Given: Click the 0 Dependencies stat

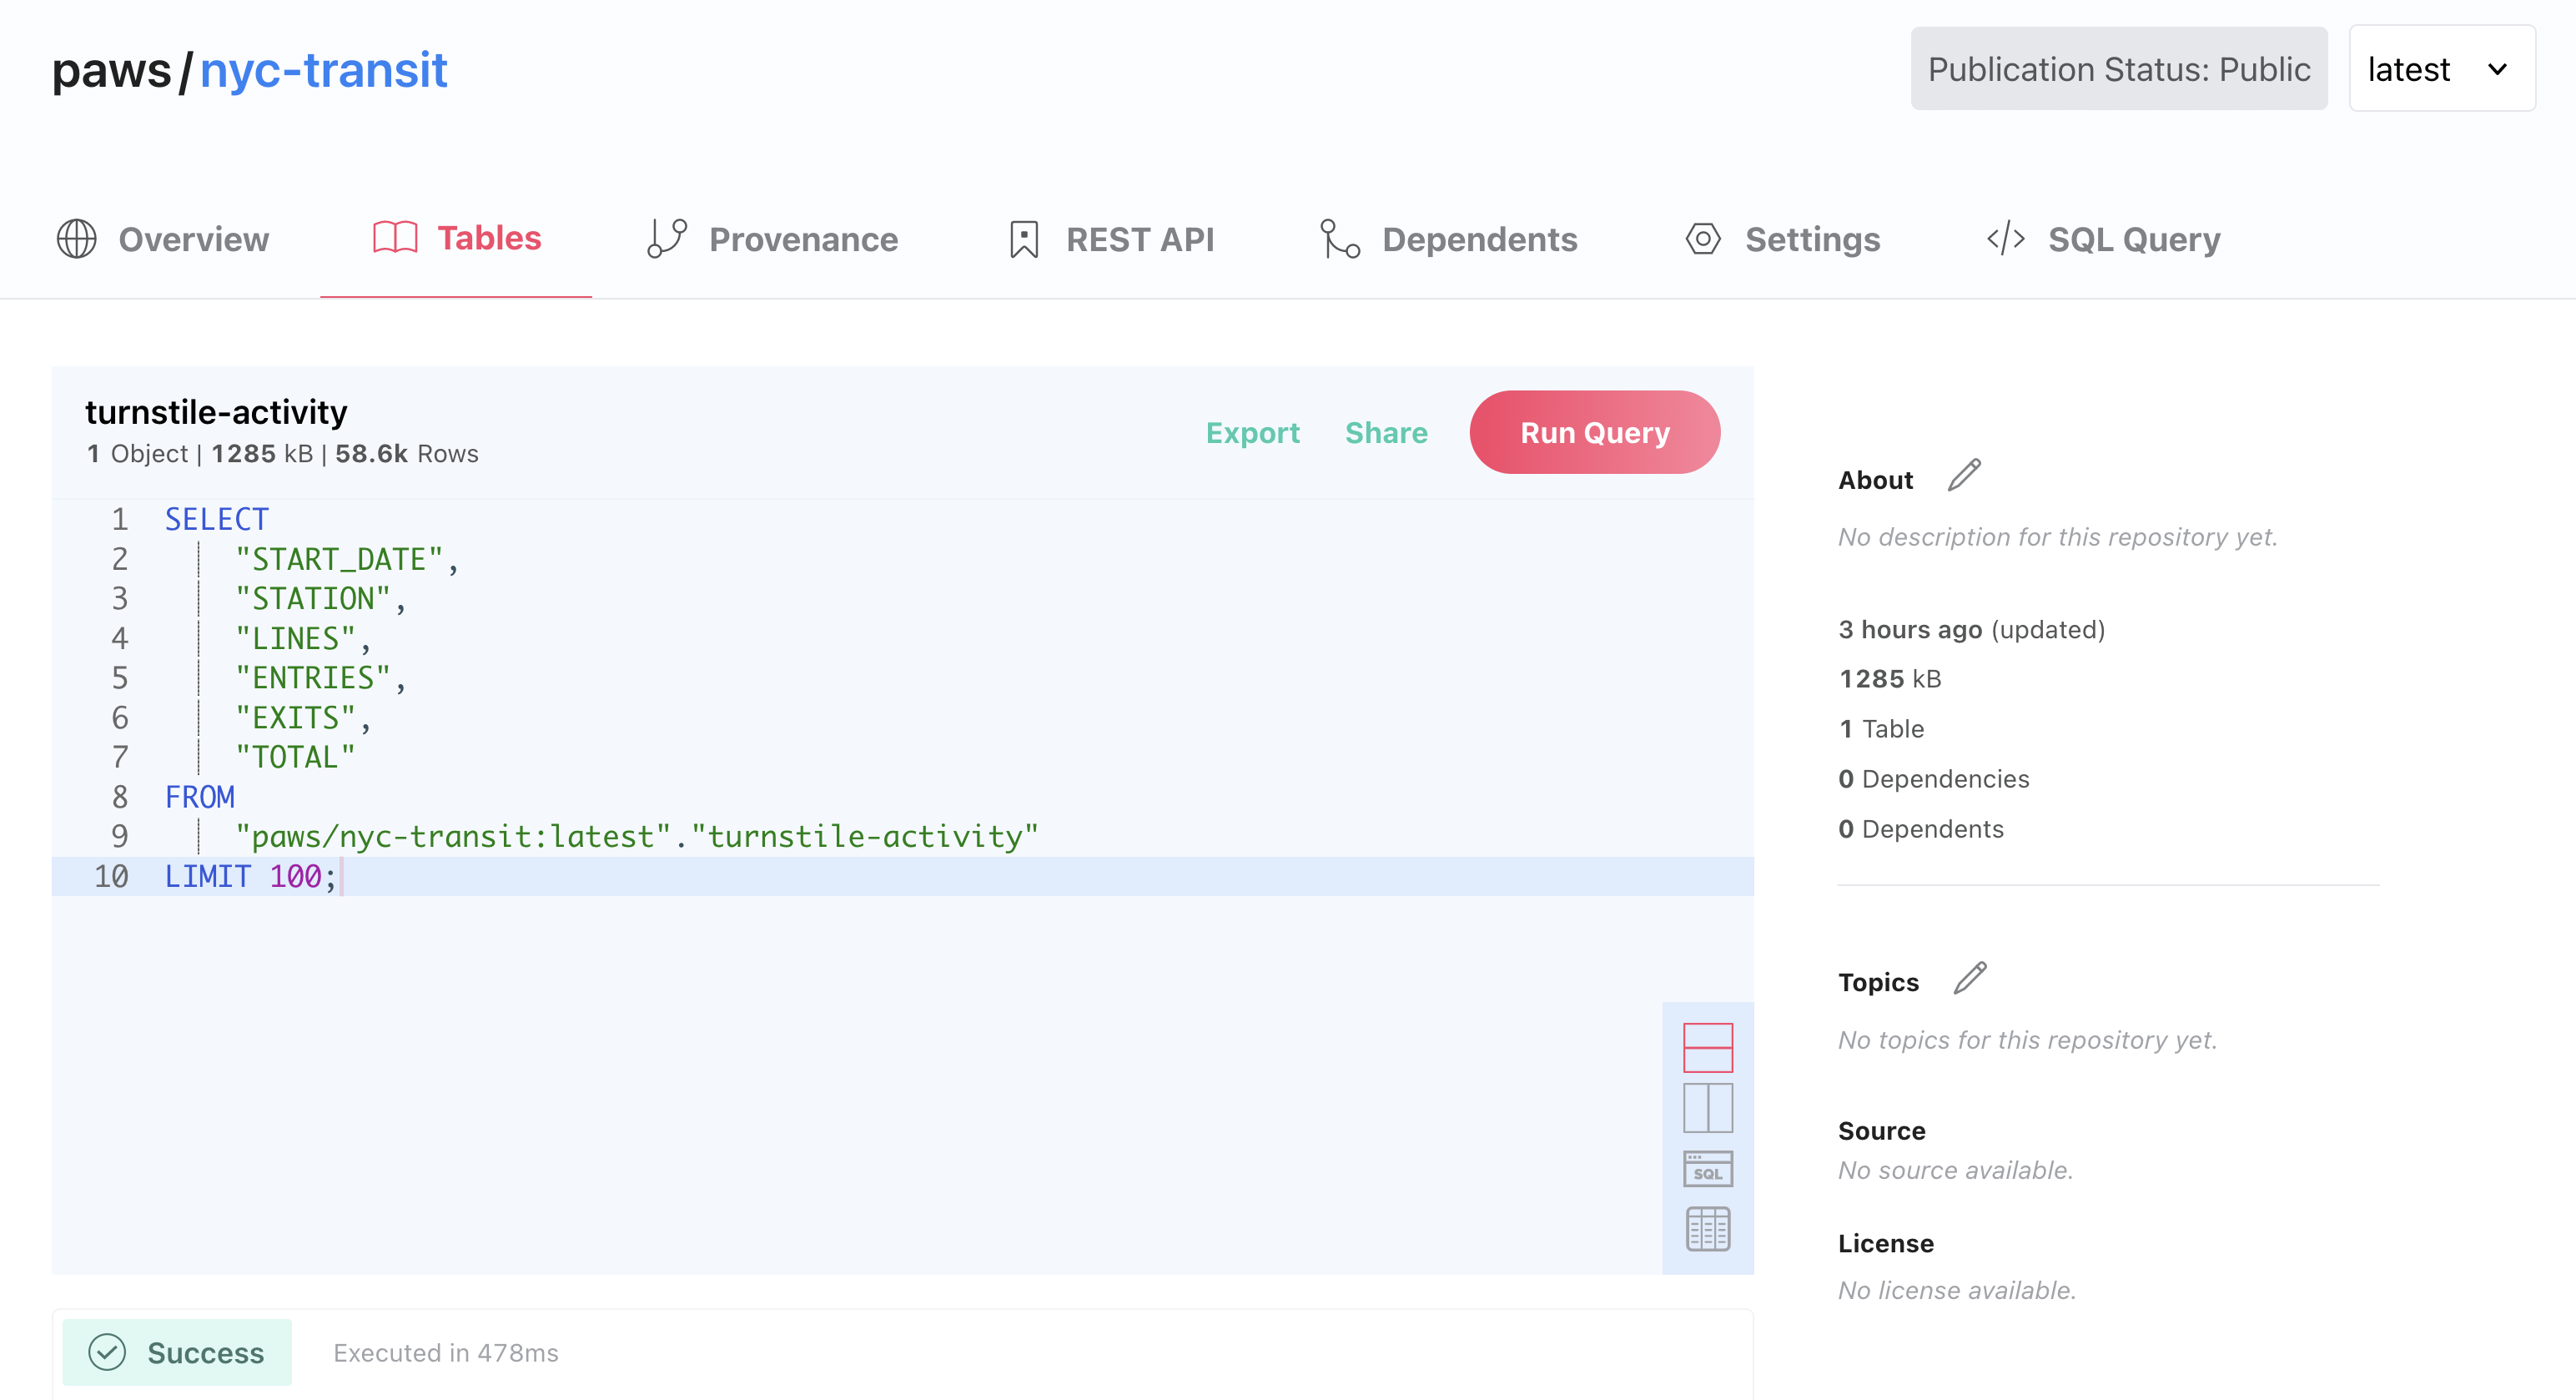Looking at the screenshot, I should [x=1934, y=779].
